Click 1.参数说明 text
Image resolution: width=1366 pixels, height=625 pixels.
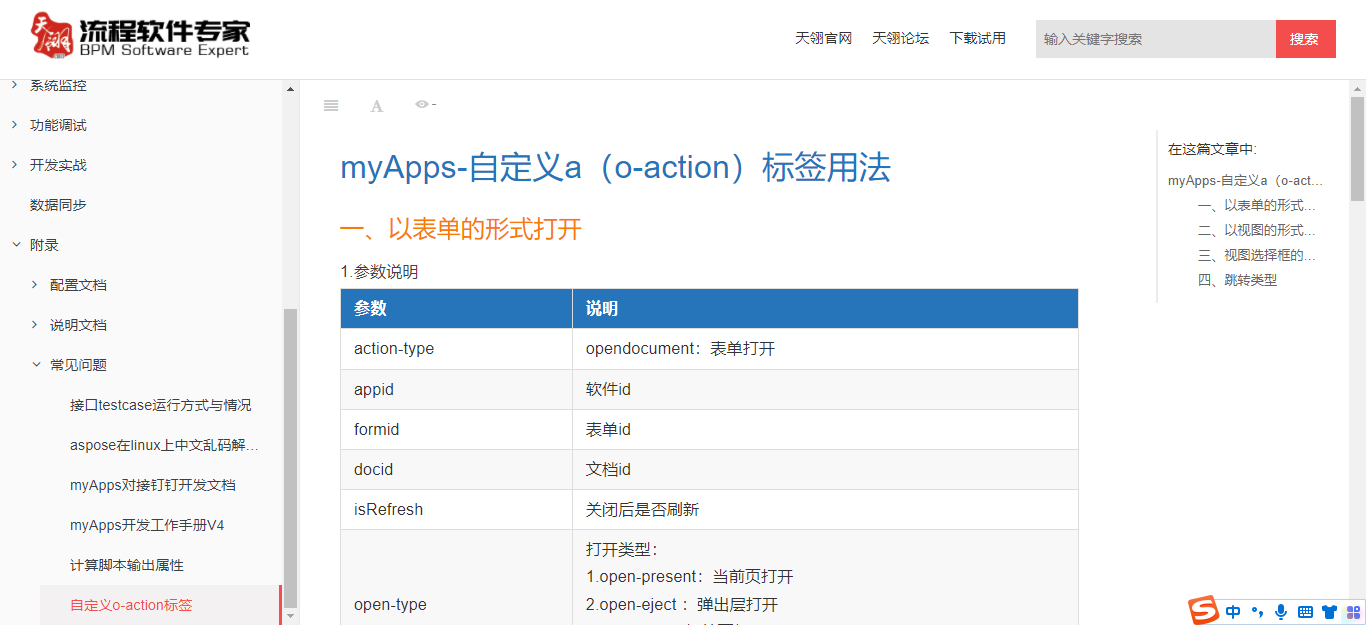[x=379, y=271]
